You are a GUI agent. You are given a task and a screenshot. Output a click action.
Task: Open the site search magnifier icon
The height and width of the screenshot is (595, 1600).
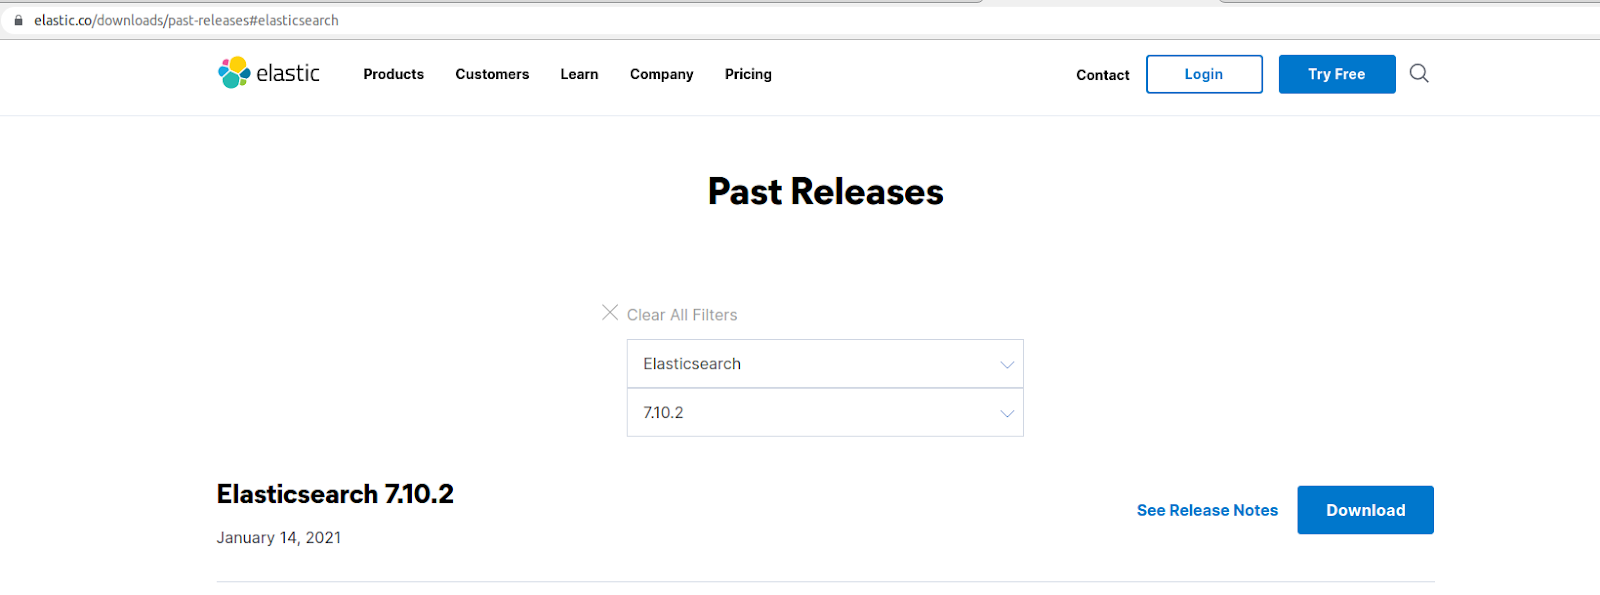click(x=1419, y=73)
